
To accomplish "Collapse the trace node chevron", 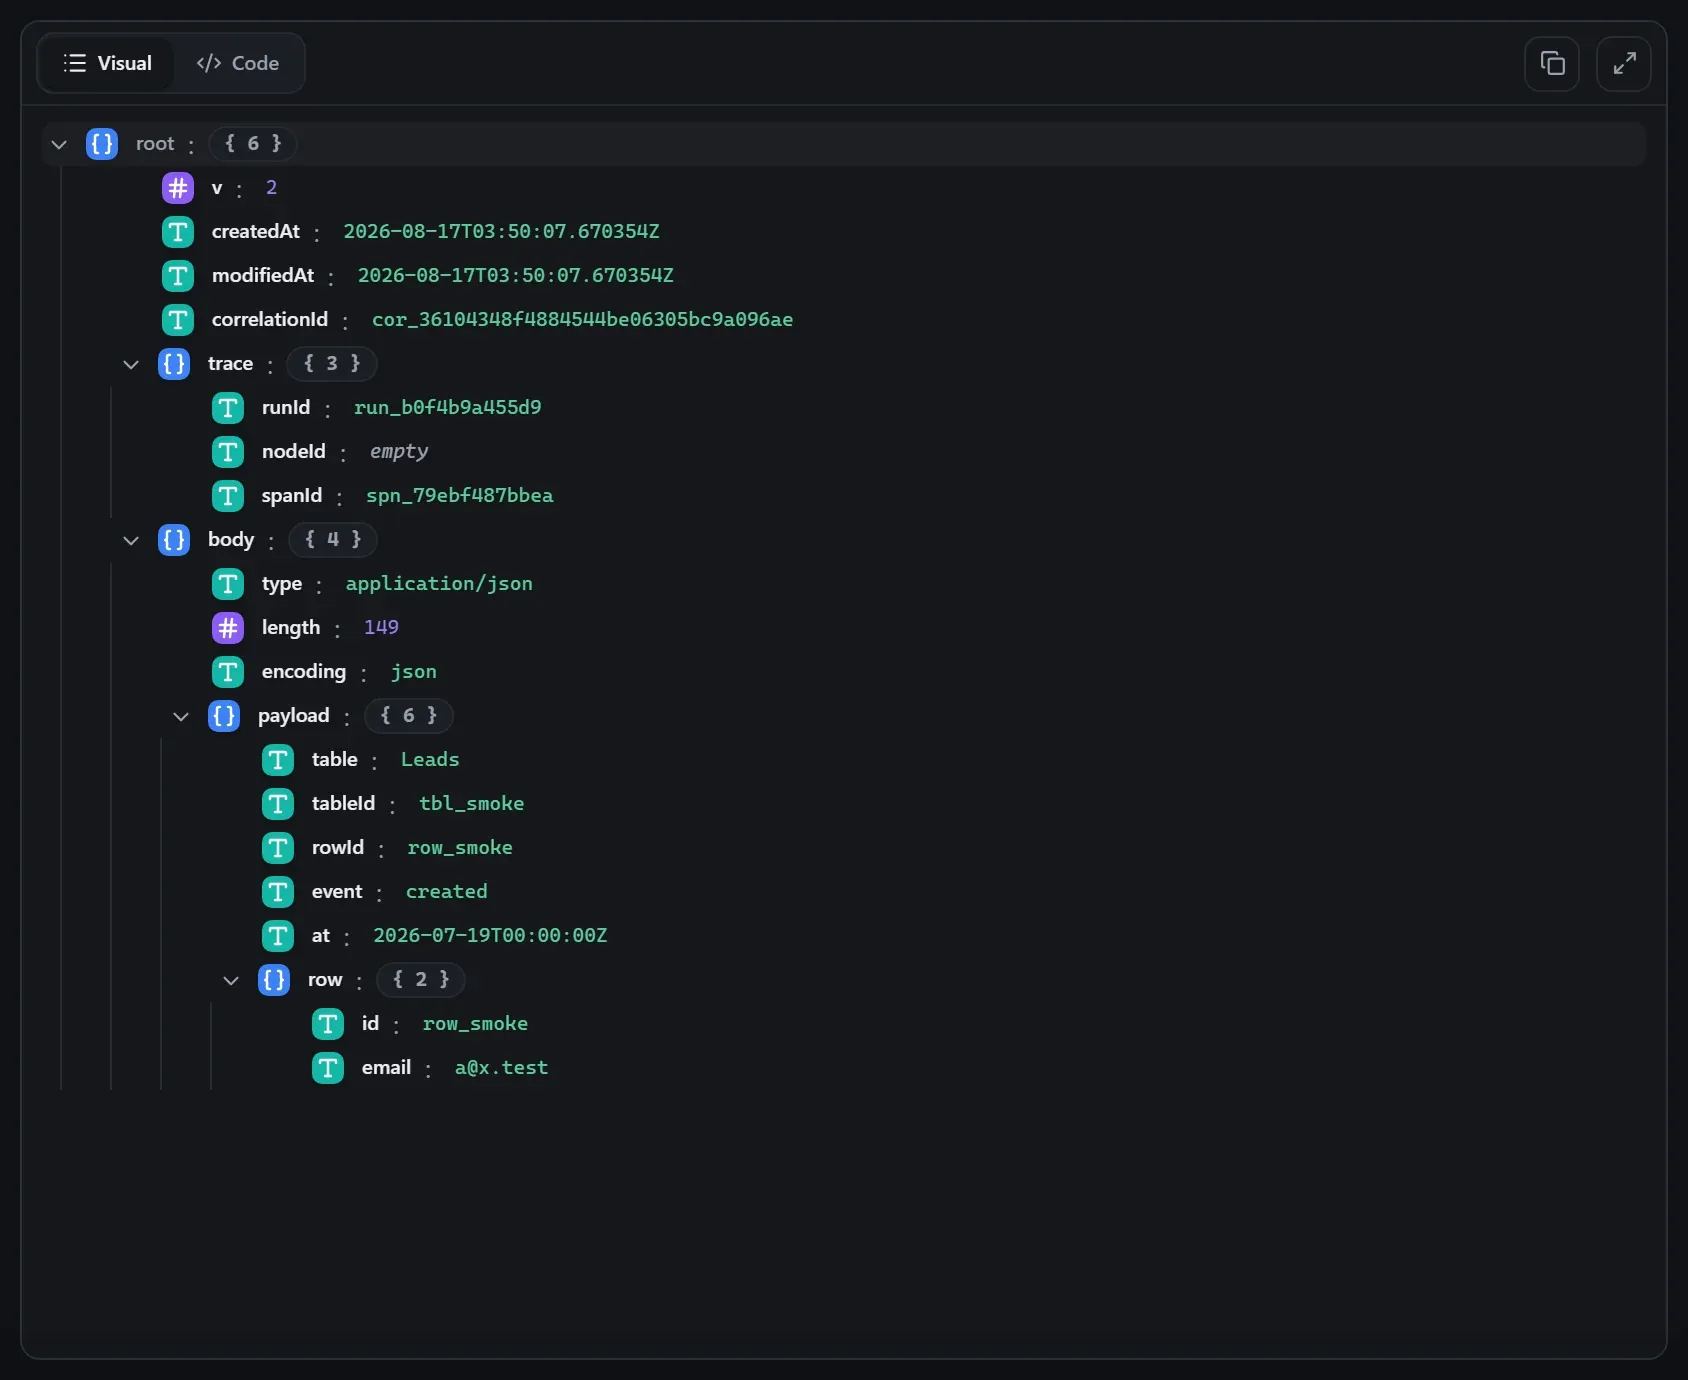I will 131,364.
